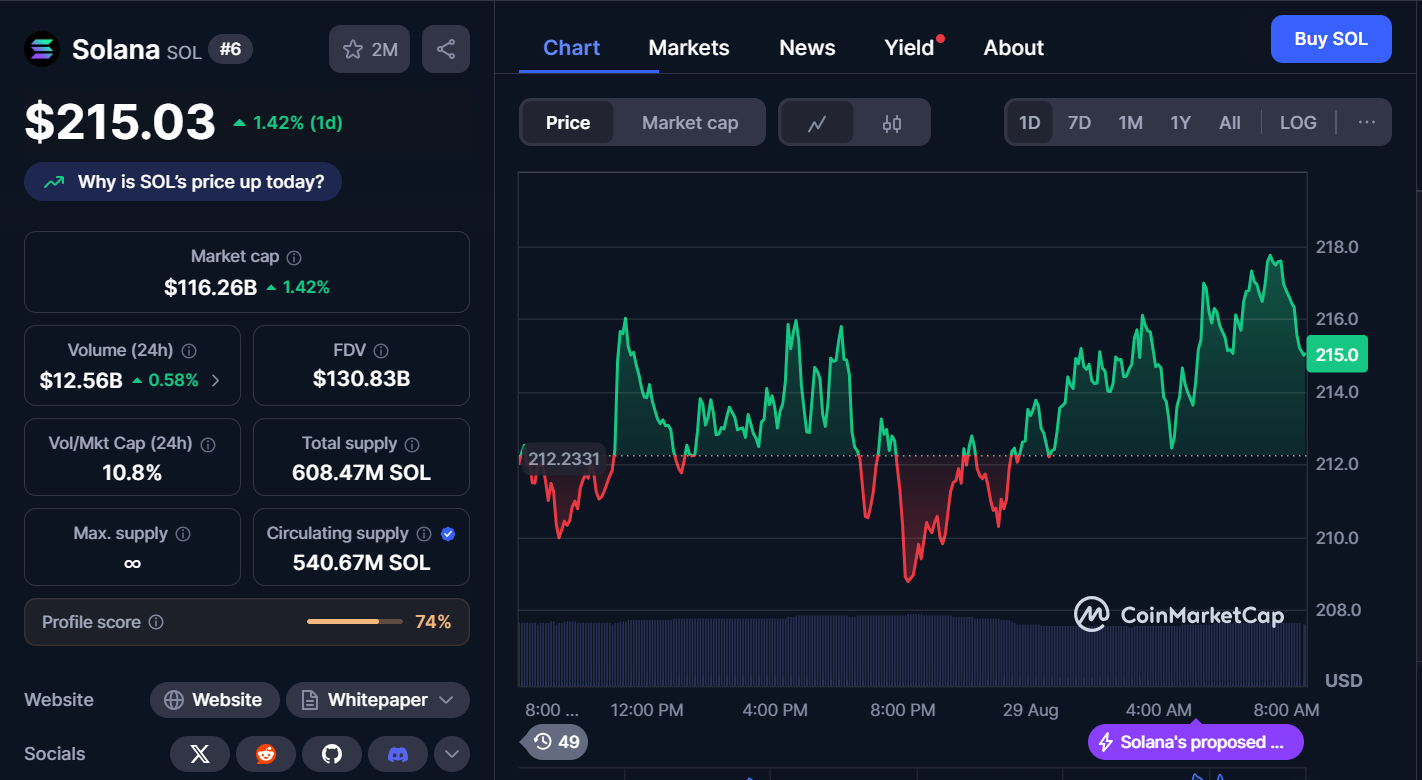
Task: Open the chart more-options ellipsis
Action: click(1367, 122)
